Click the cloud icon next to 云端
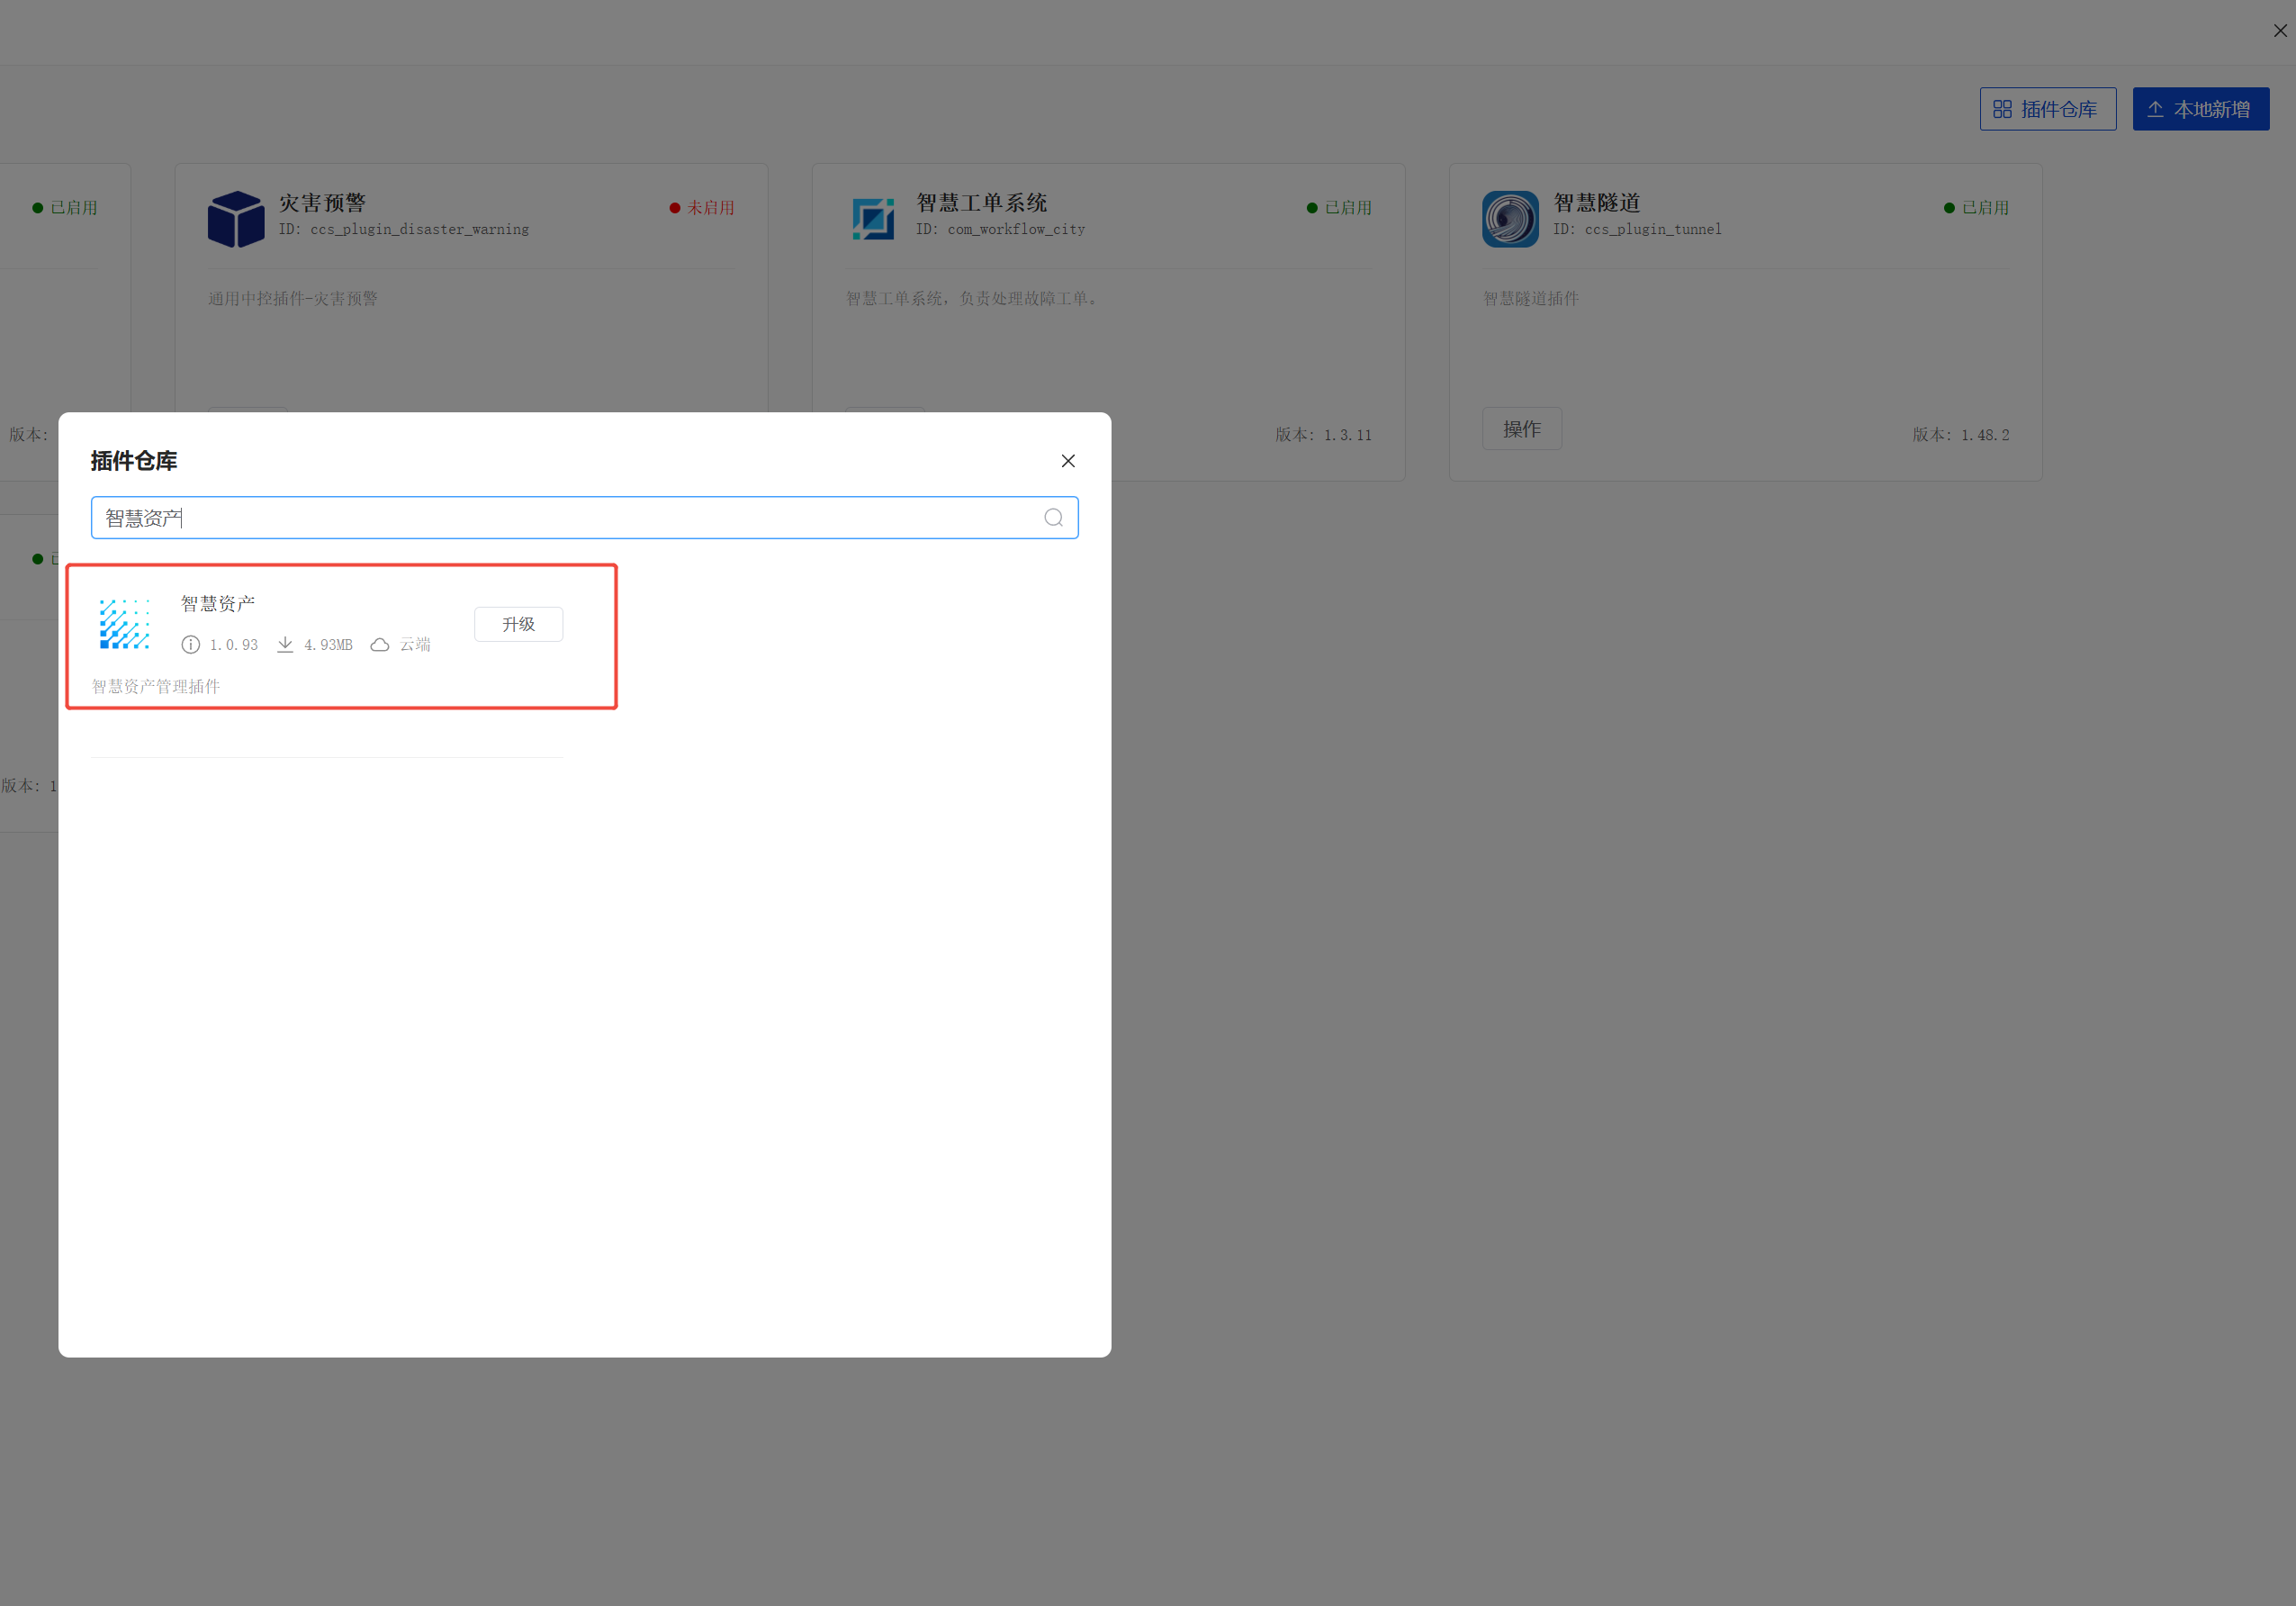The height and width of the screenshot is (1606, 2296). click(x=380, y=645)
